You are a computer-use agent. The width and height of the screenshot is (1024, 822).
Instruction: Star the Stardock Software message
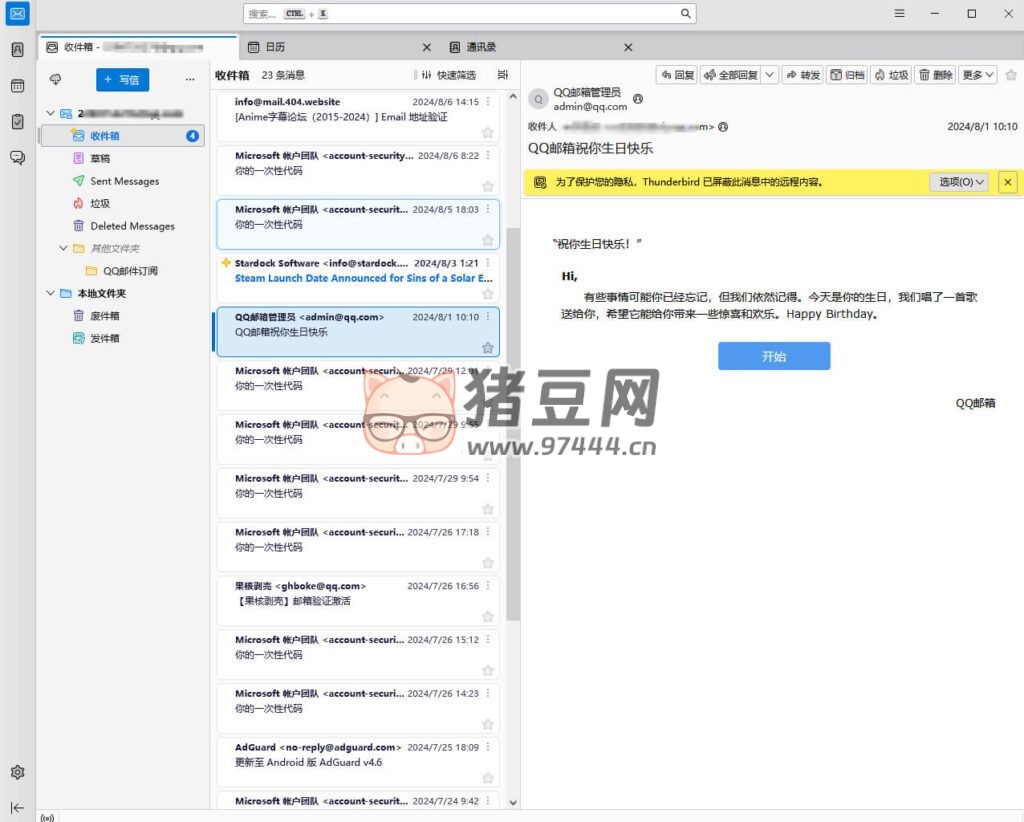click(487, 294)
